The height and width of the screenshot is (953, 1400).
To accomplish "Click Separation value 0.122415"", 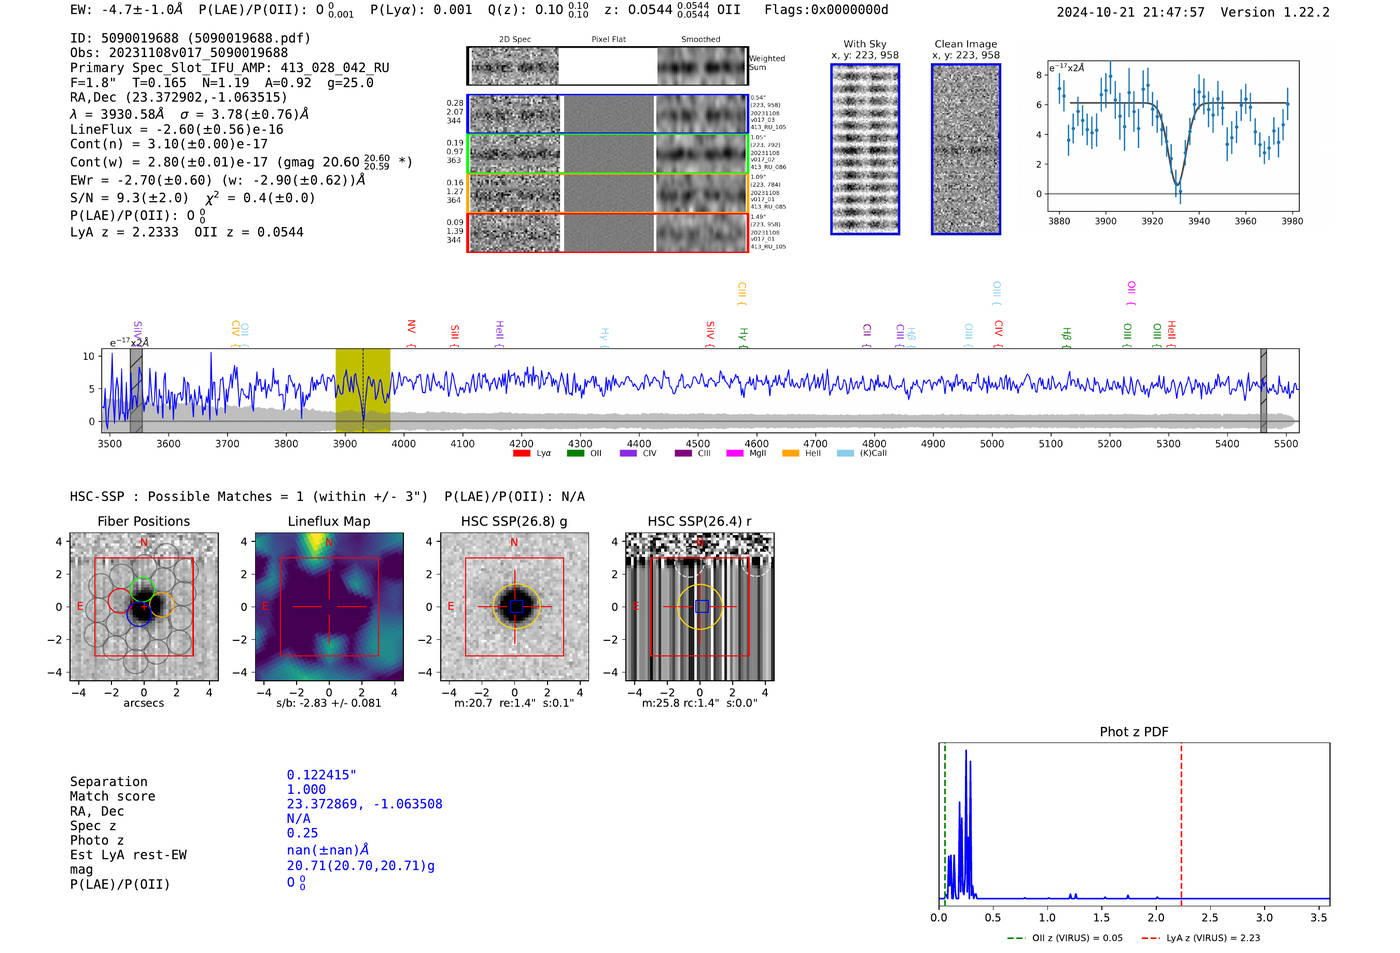I will (x=322, y=775).
